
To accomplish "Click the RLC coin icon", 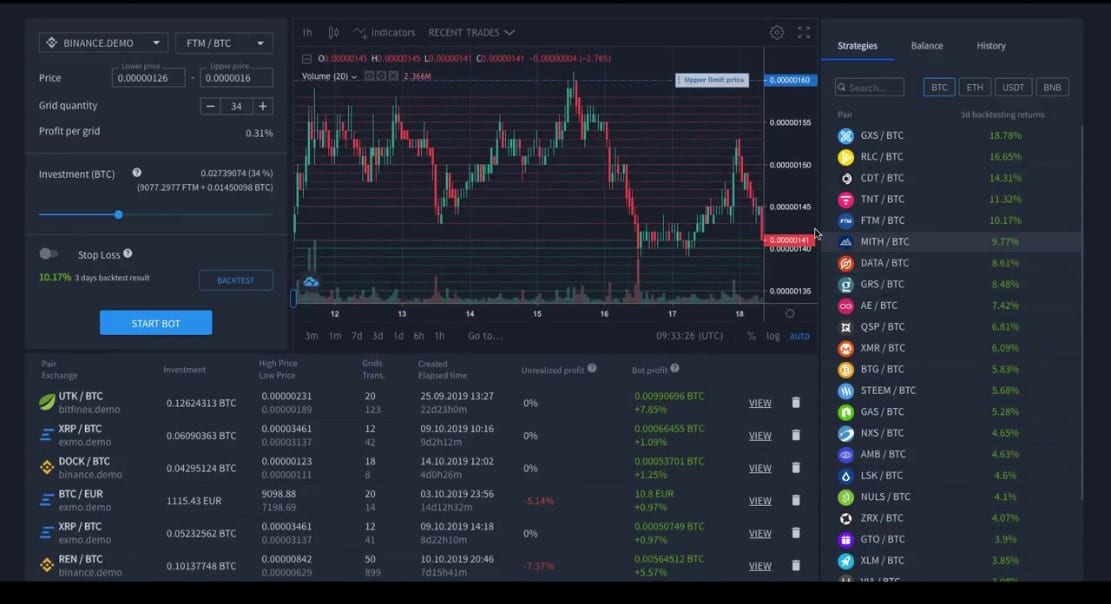I will tap(845, 157).
